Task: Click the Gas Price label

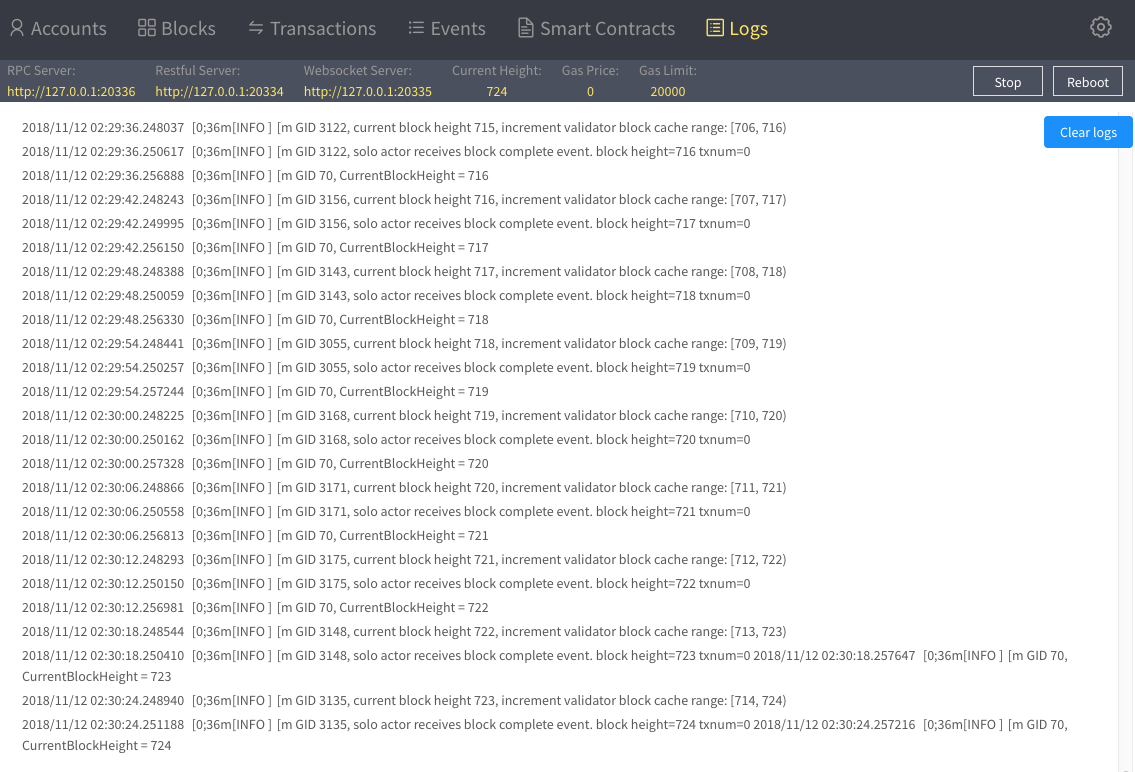Action: 590,70
